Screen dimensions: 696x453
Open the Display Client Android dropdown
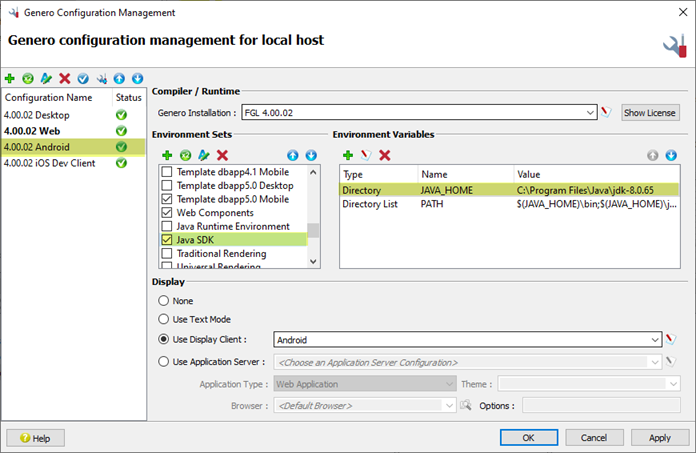655,340
